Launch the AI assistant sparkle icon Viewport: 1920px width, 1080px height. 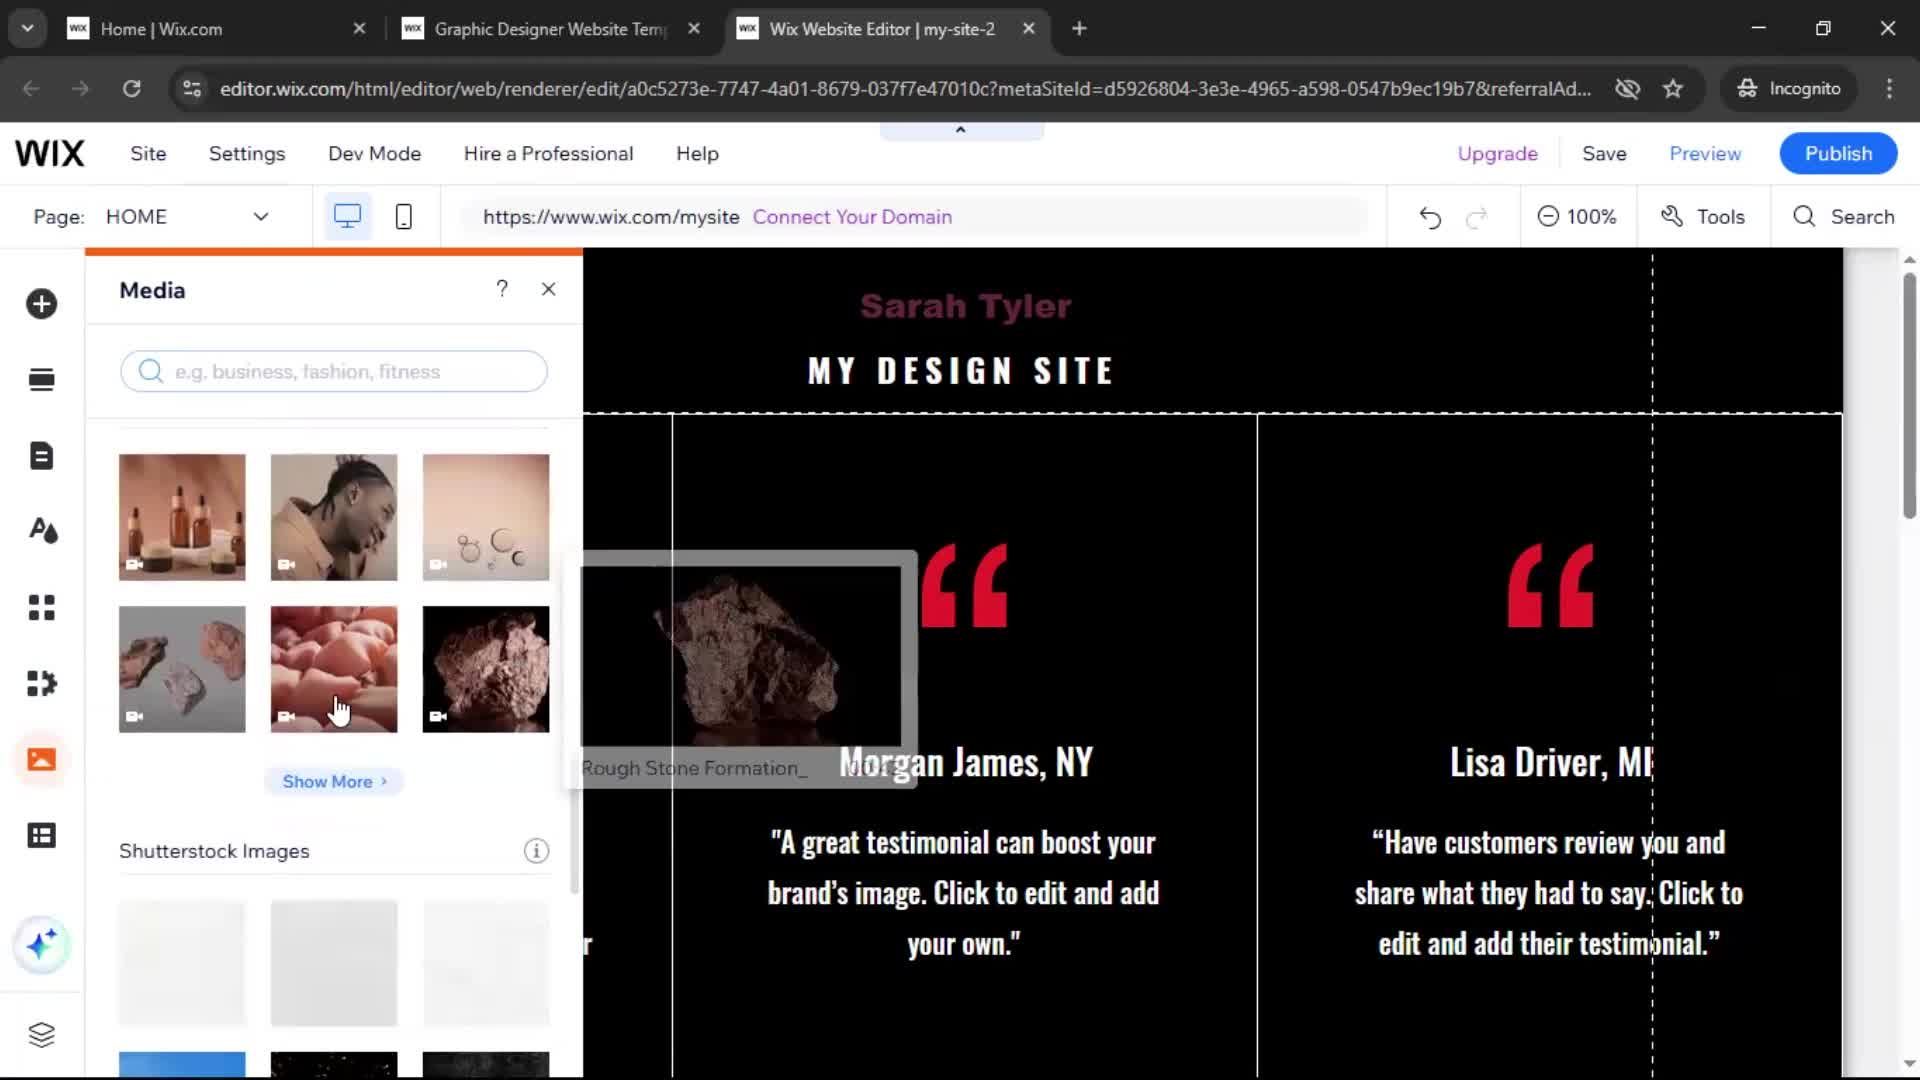point(41,945)
